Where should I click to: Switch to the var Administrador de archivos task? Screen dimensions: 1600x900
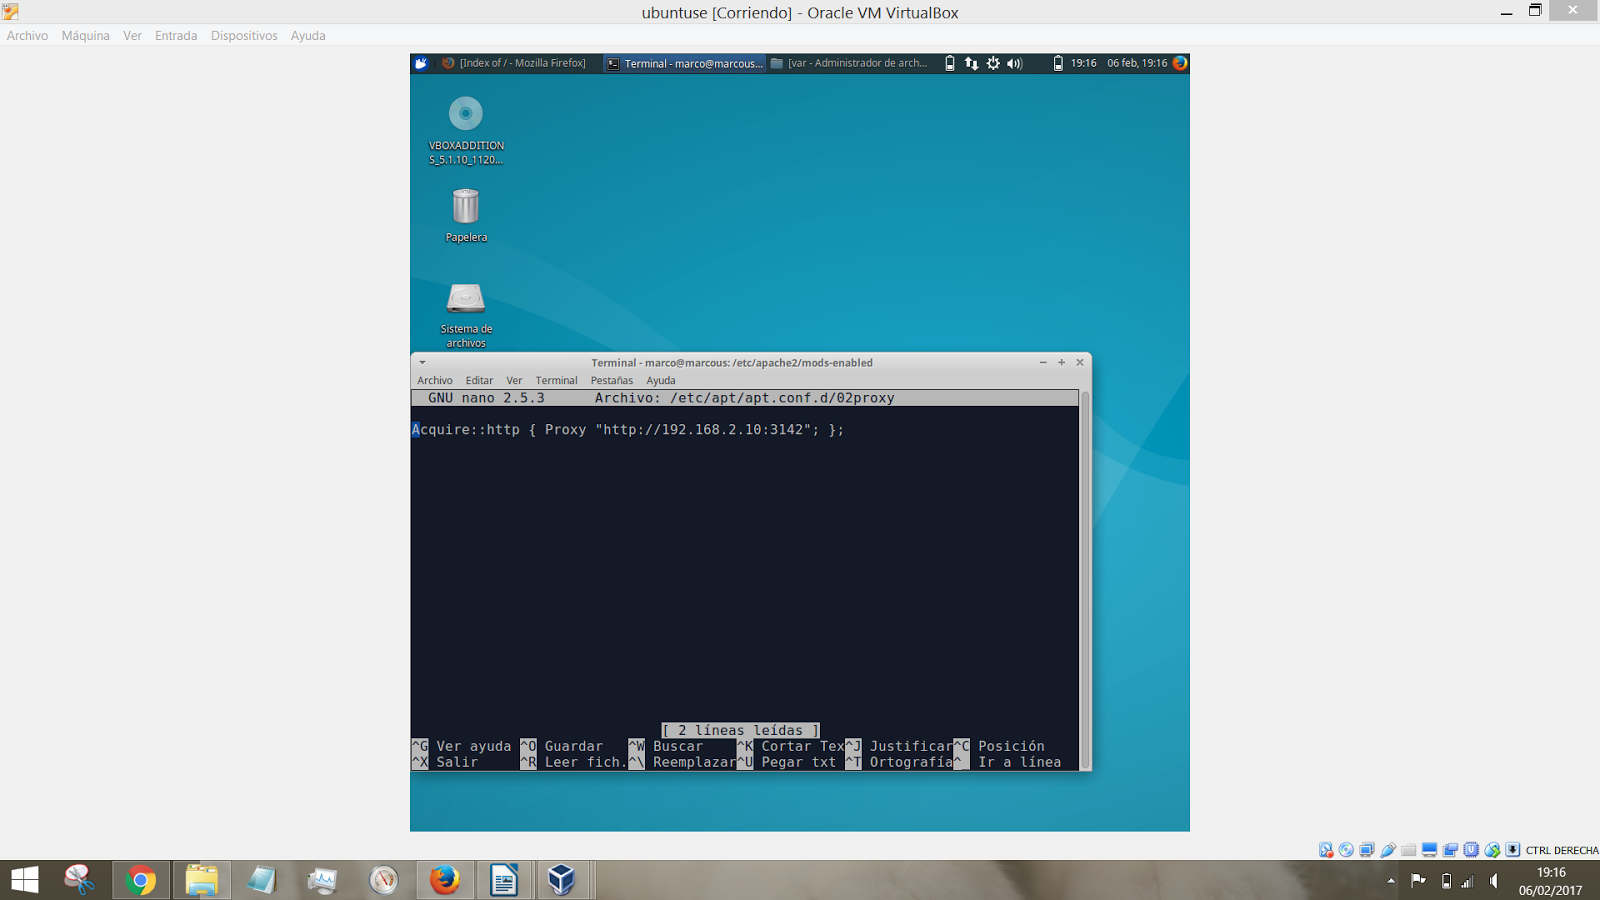click(x=850, y=63)
